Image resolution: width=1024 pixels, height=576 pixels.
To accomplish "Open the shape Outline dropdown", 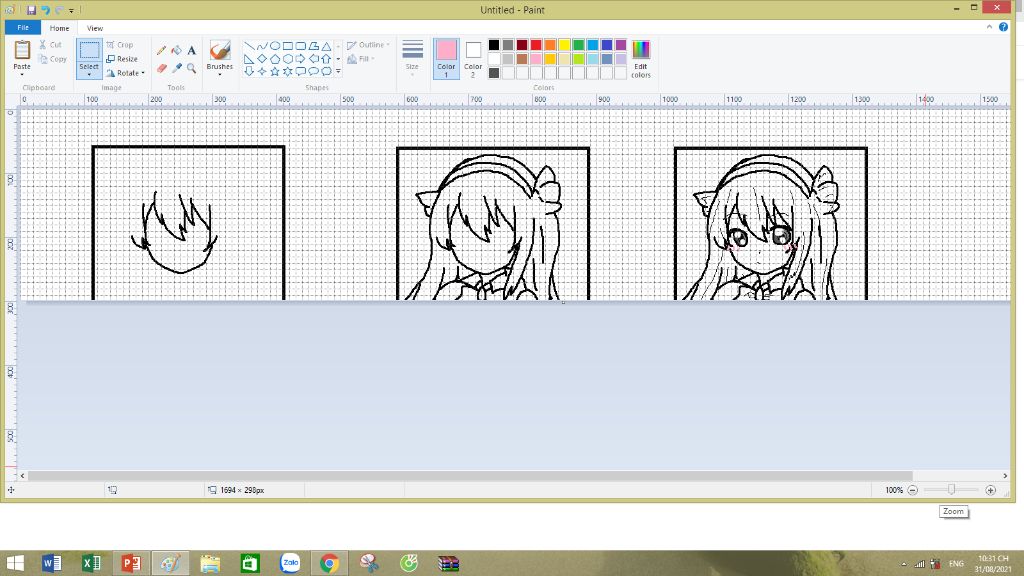I will click(368, 45).
